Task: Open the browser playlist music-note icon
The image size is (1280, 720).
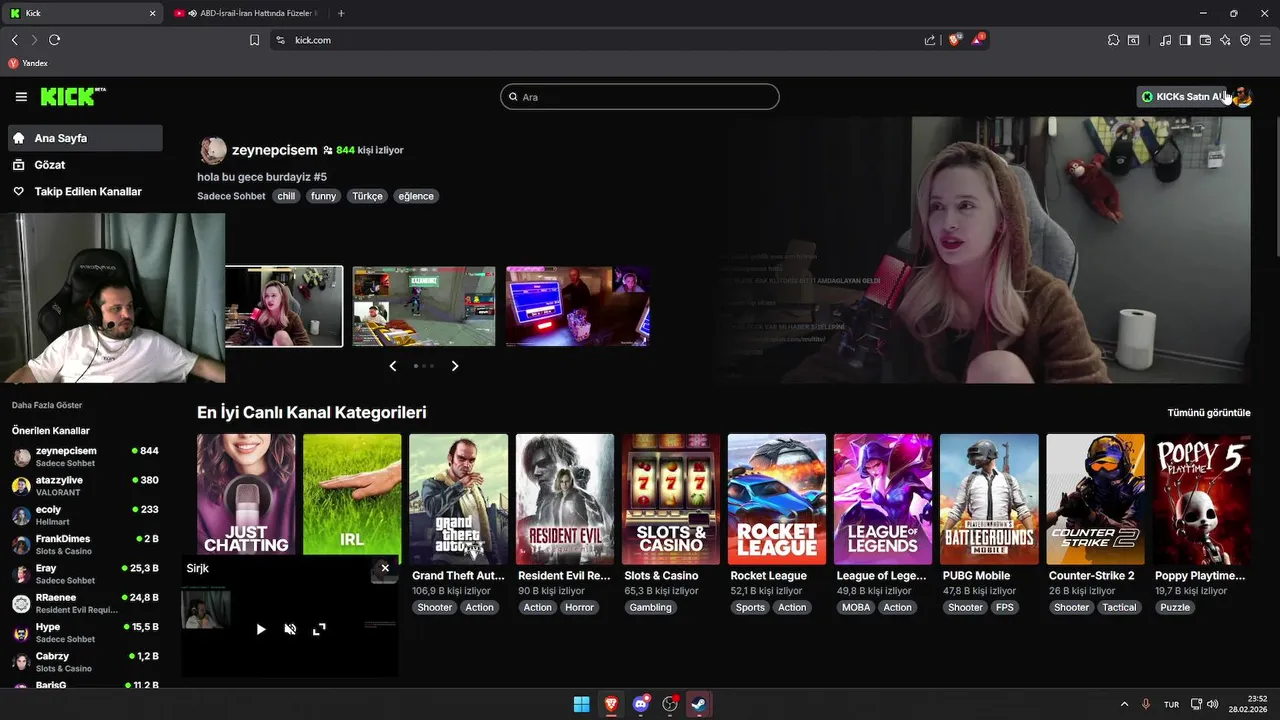Action: (1165, 40)
